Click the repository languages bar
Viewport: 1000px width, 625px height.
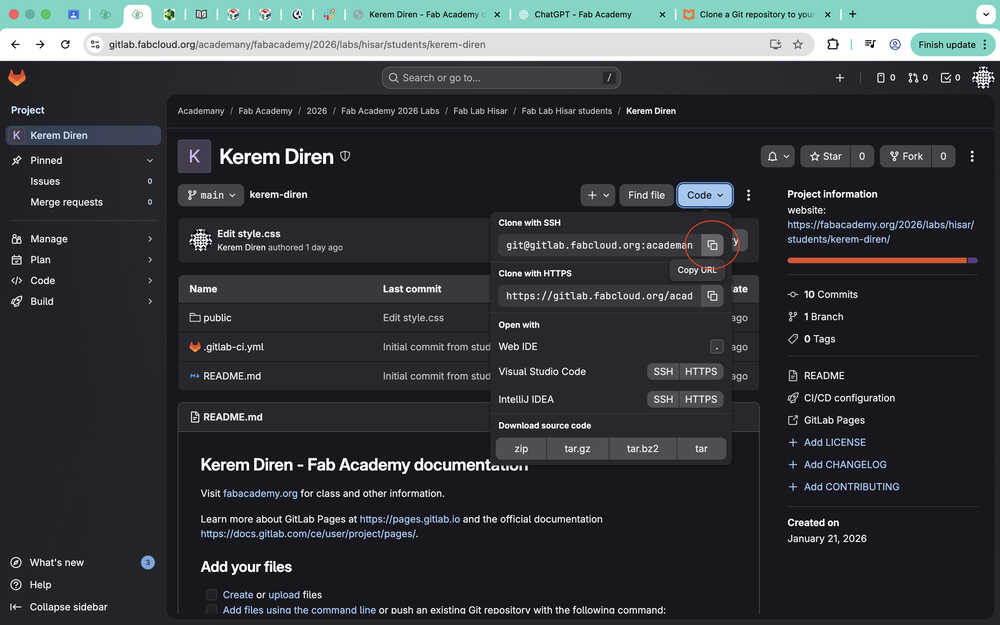click(x=882, y=260)
